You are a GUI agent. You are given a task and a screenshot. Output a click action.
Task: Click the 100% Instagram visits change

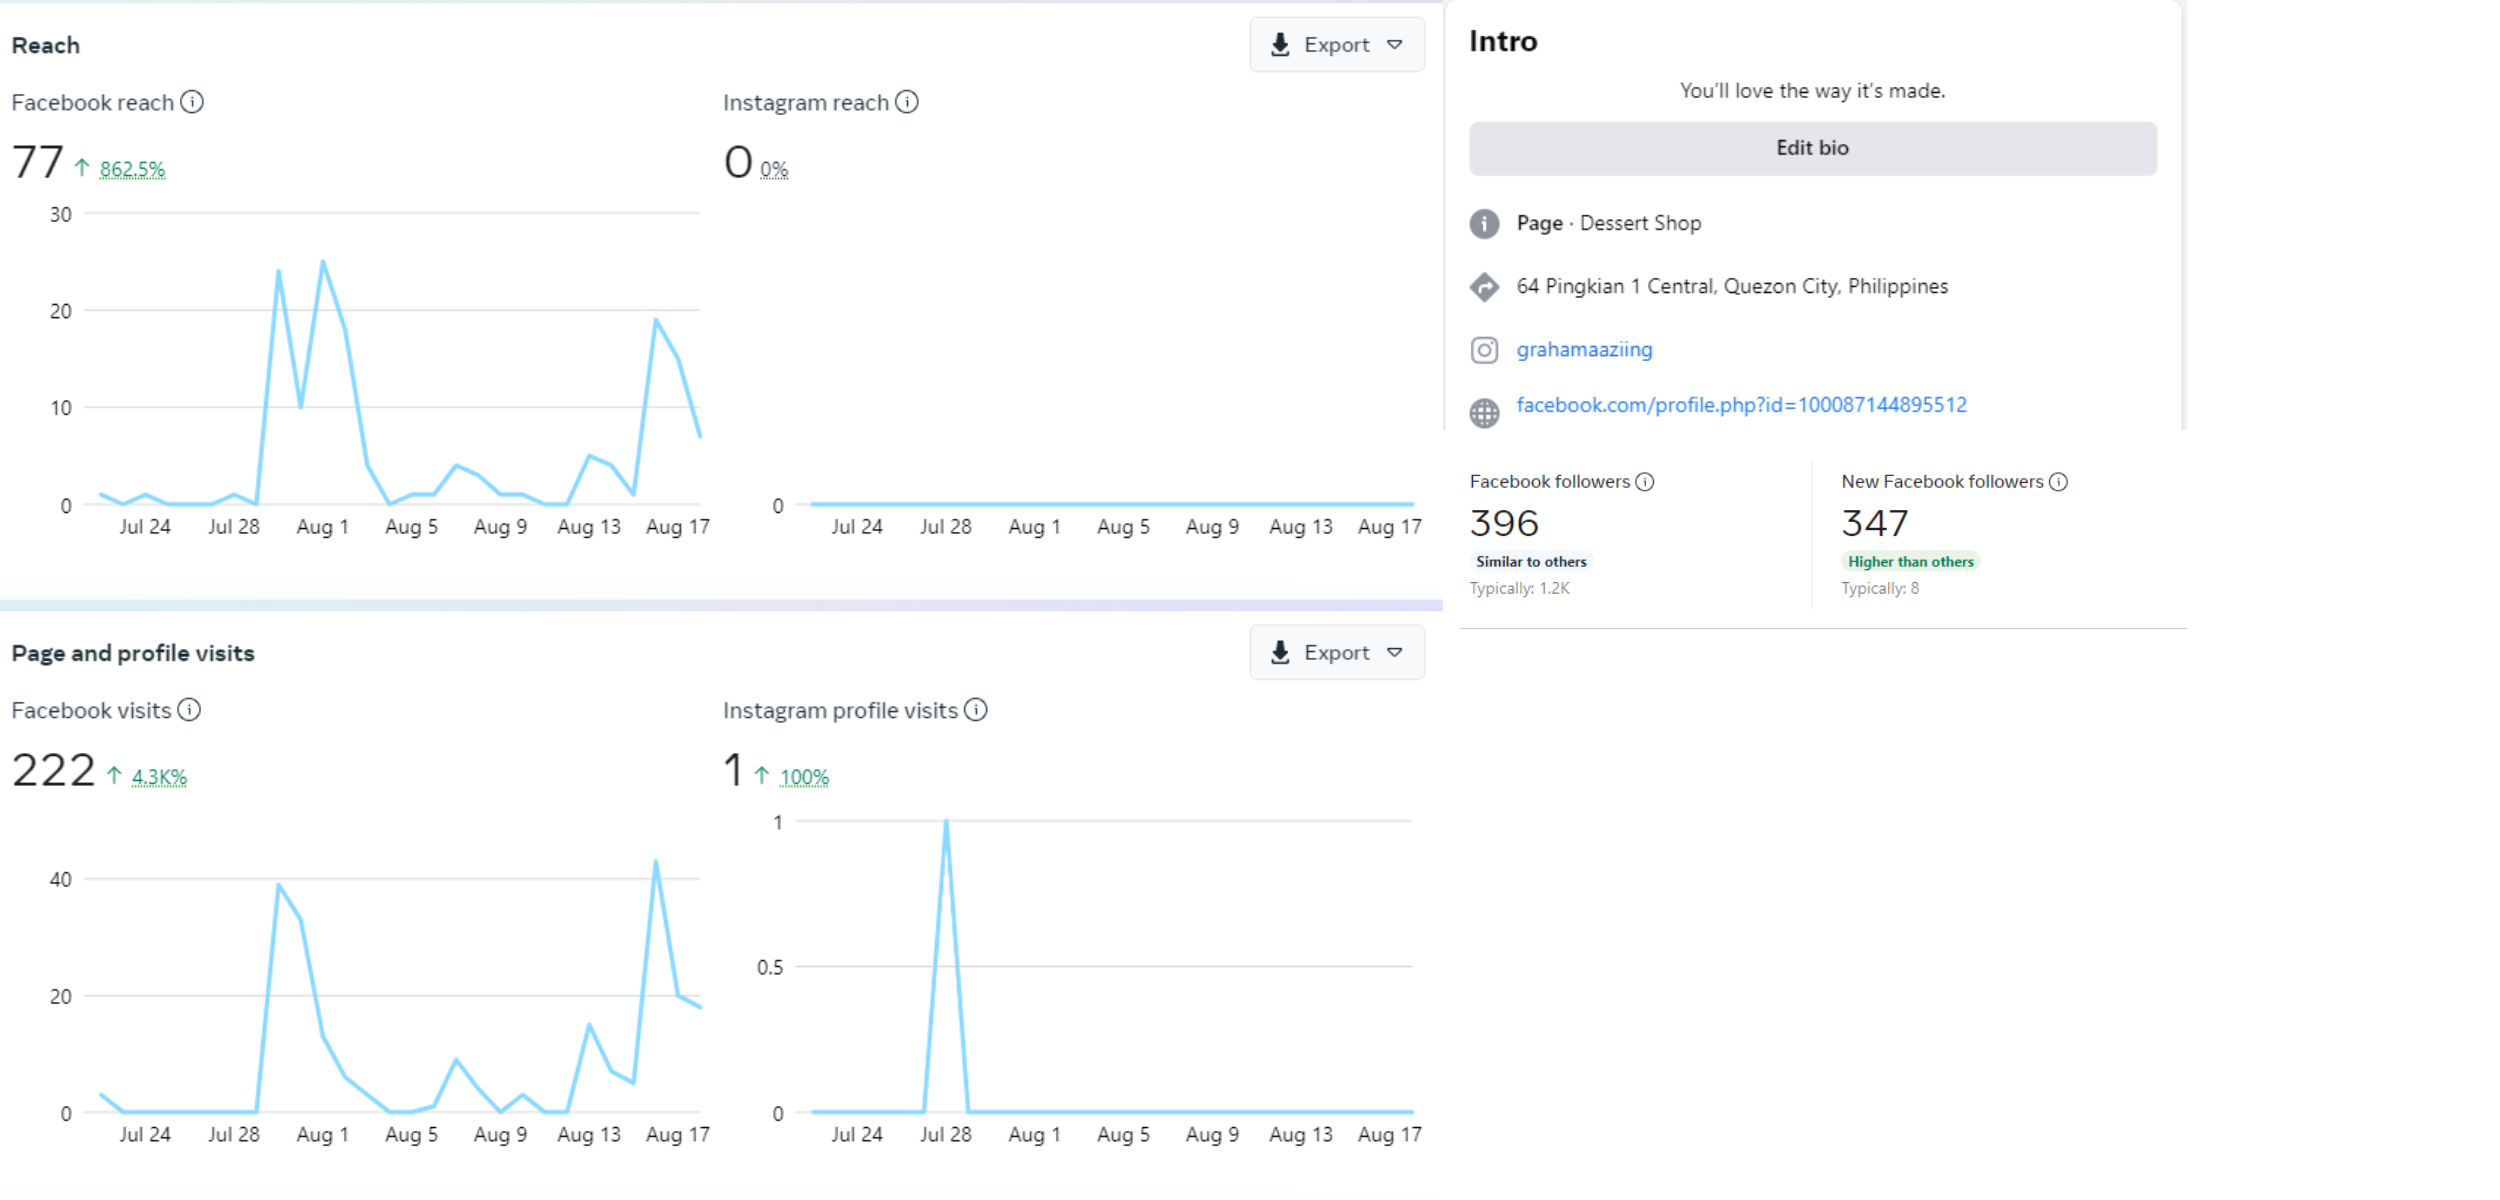pos(804,777)
